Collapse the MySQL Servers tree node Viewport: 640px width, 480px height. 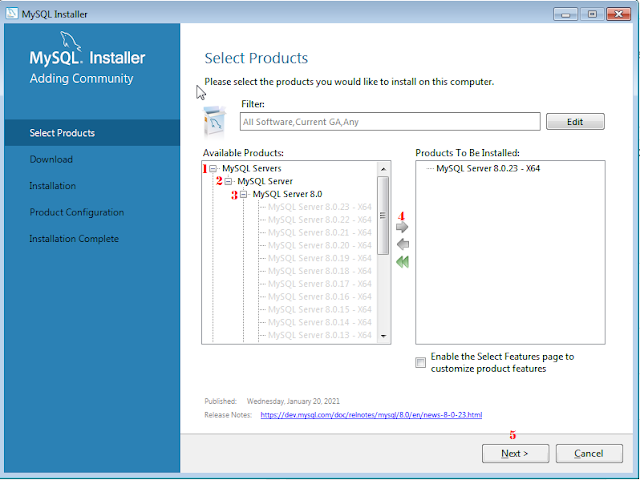click(x=213, y=169)
